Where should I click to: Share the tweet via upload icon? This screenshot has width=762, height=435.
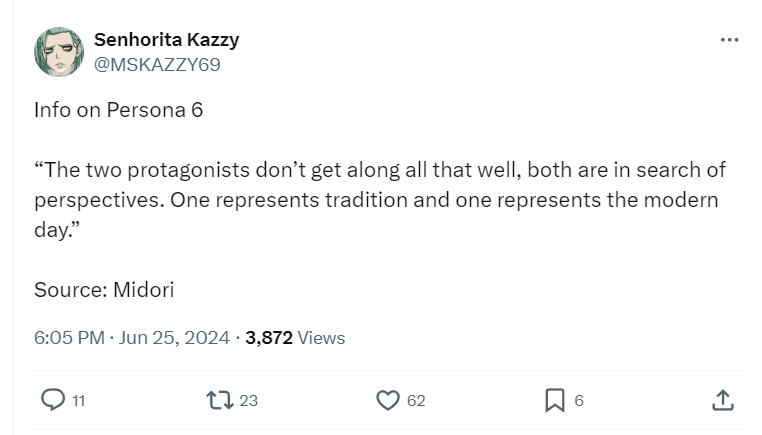point(723,400)
